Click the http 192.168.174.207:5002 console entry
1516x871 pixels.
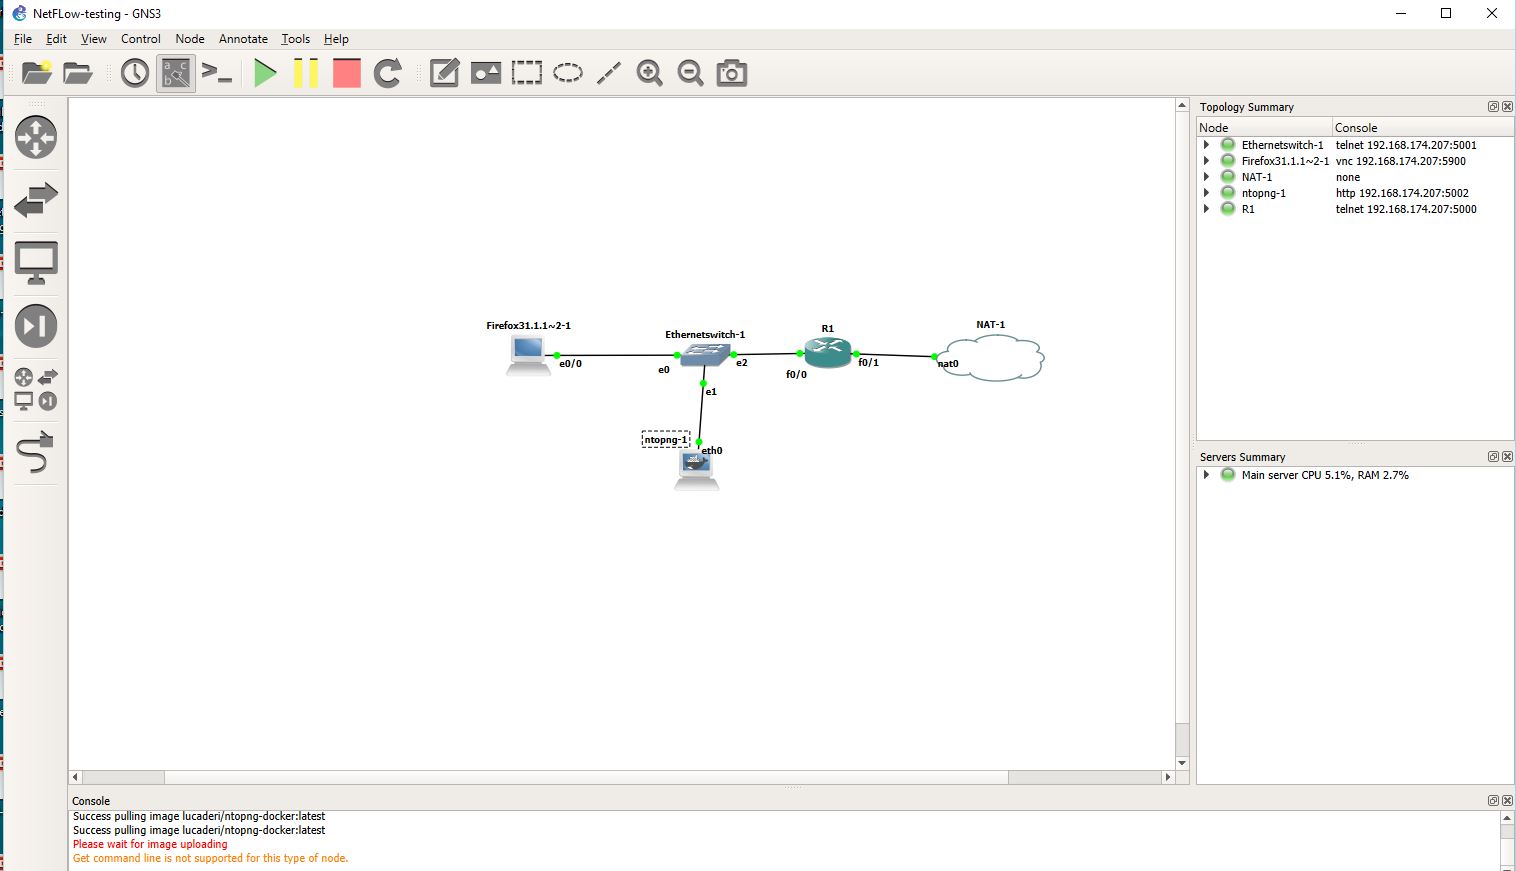tap(1402, 193)
